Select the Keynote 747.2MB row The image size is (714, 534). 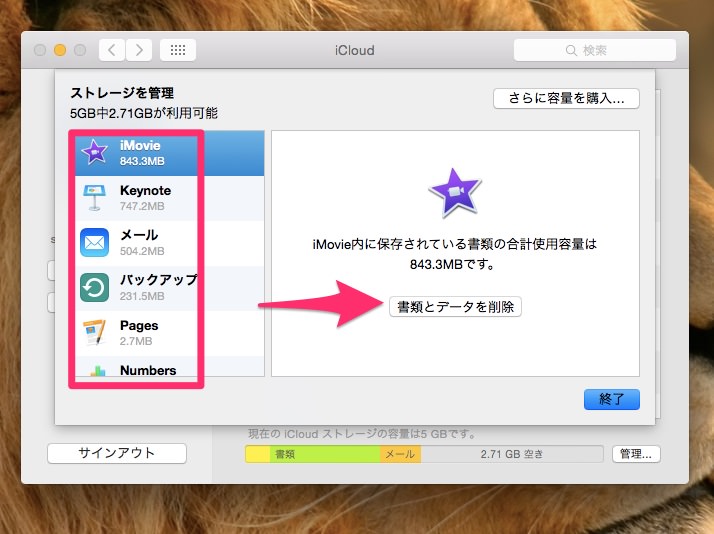tap(169, 198)
